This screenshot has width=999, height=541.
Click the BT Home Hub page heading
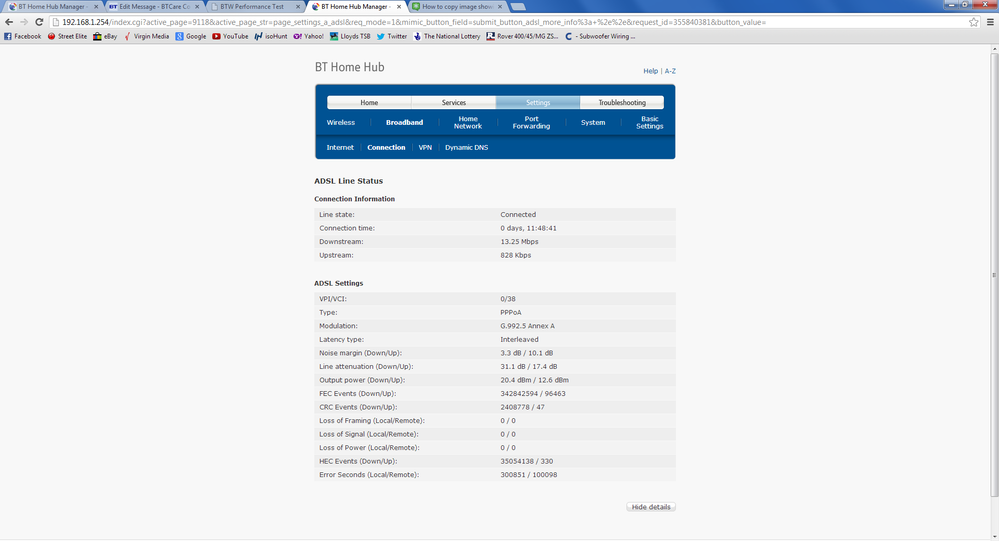(350, 67)
